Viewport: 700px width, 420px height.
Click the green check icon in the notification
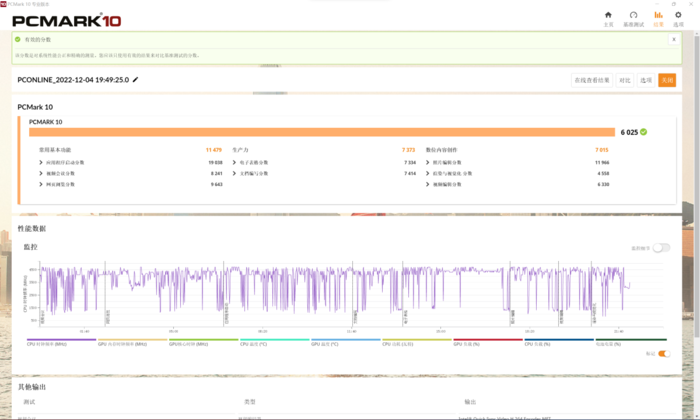coord(17,39)
